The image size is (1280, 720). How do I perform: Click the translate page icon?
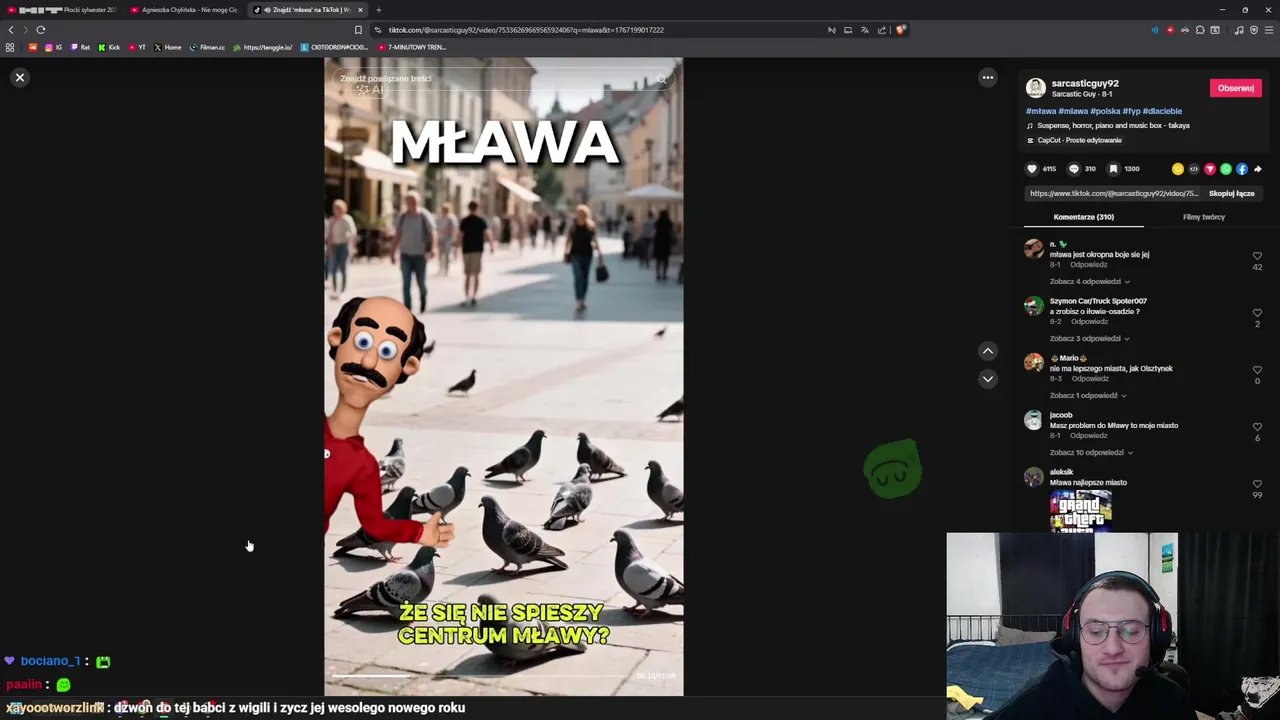[865, 30]
